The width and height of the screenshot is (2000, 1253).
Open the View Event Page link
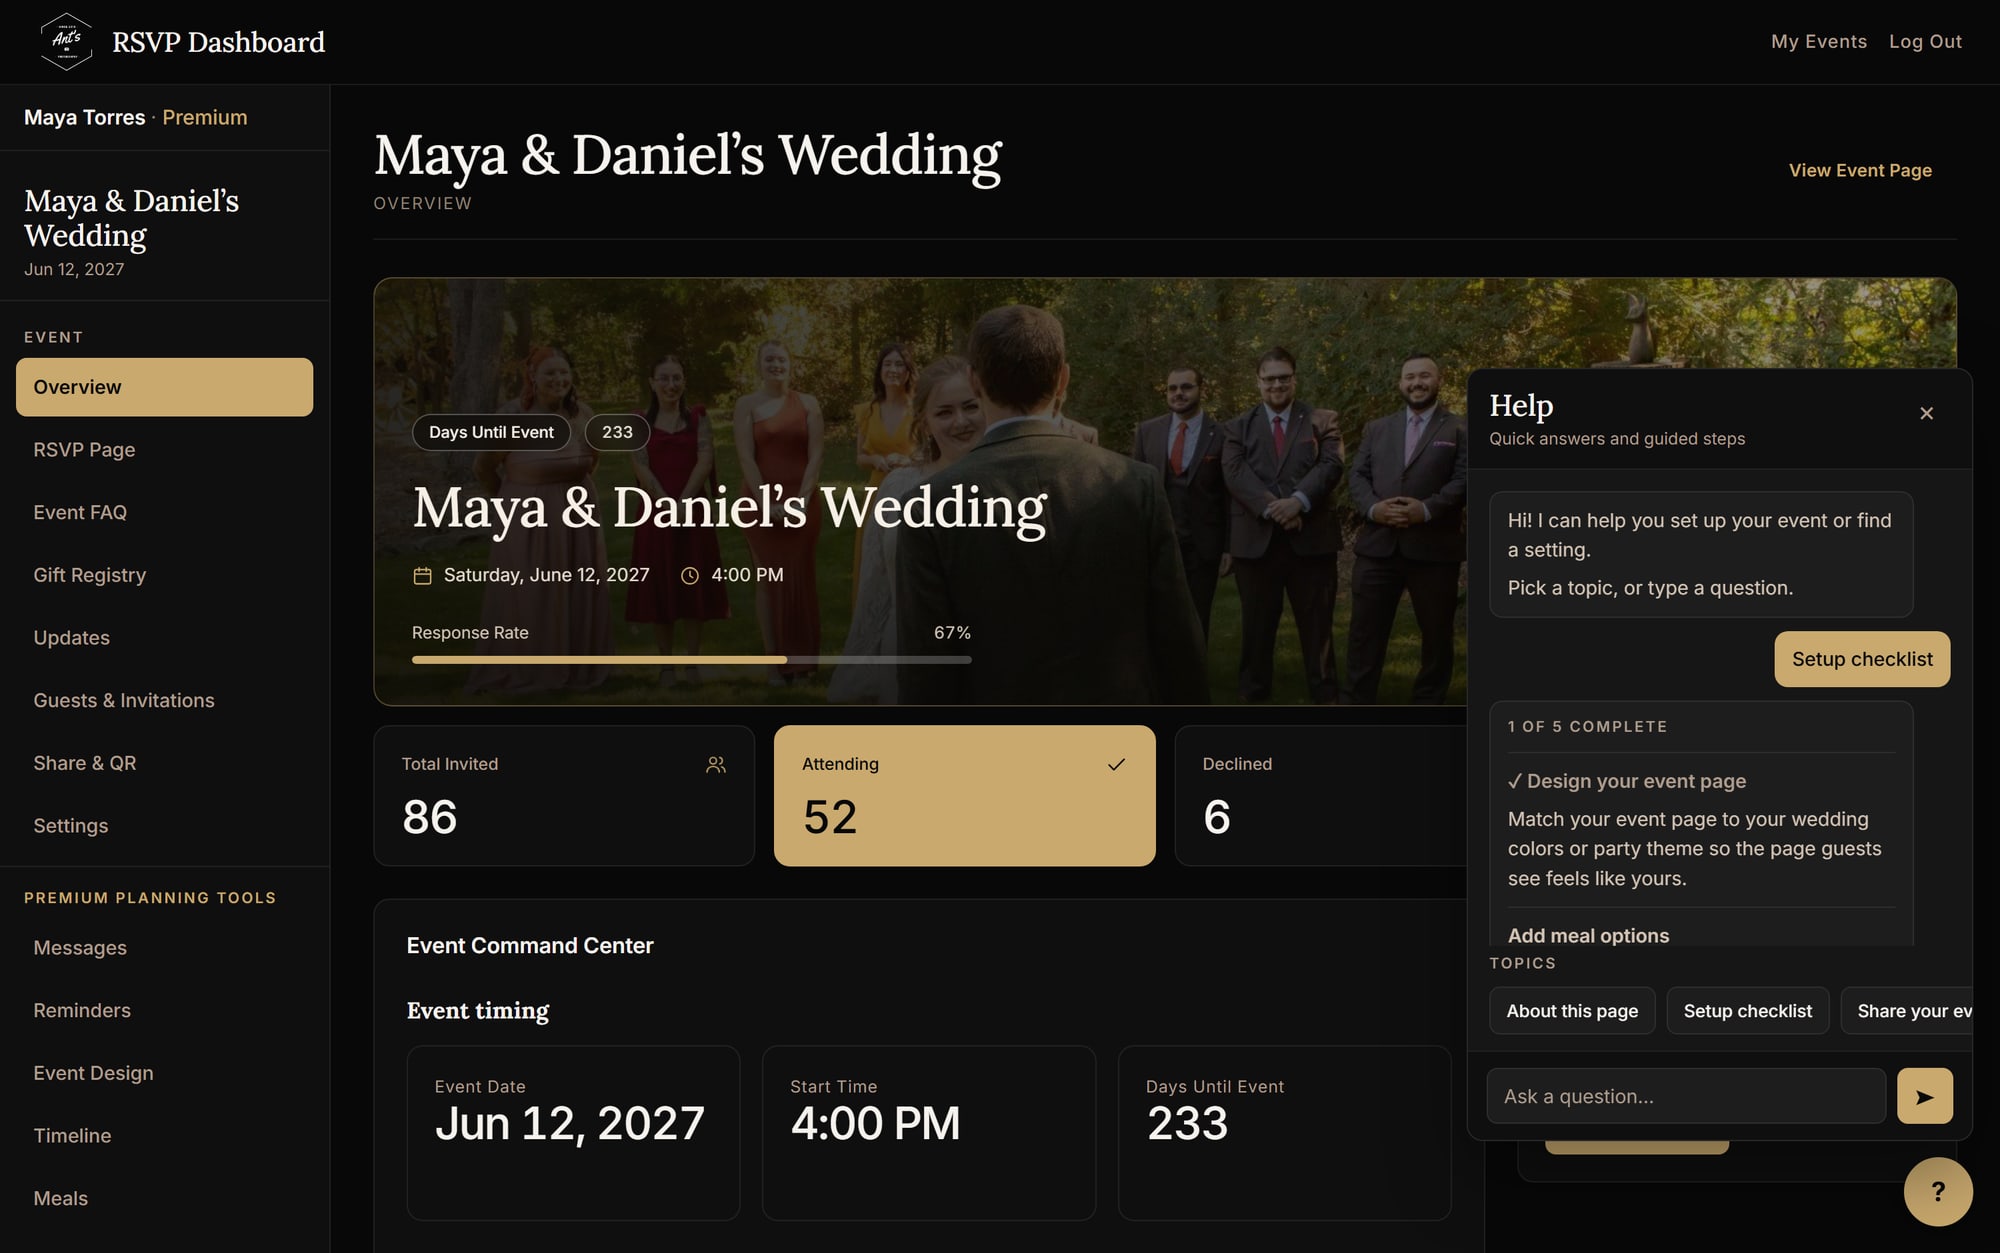pos(1860,170)
